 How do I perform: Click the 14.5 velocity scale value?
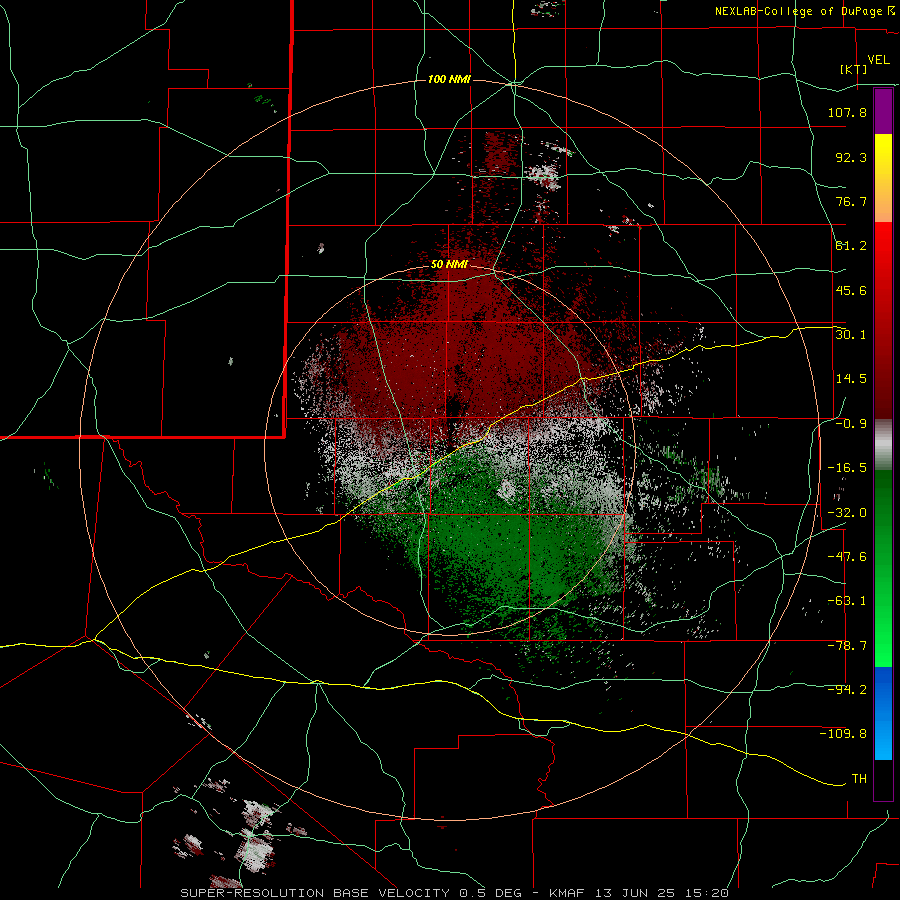(x=851, y=379)
